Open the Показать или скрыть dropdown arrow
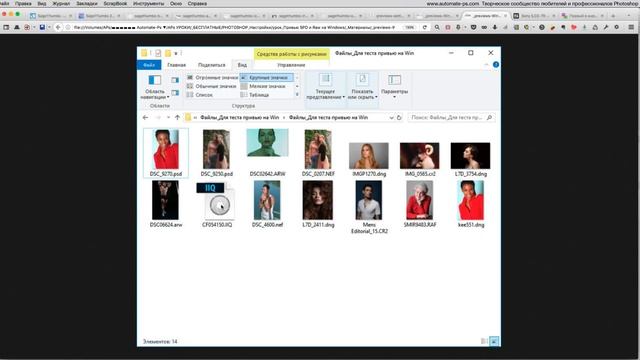 (x=376, y=97)
